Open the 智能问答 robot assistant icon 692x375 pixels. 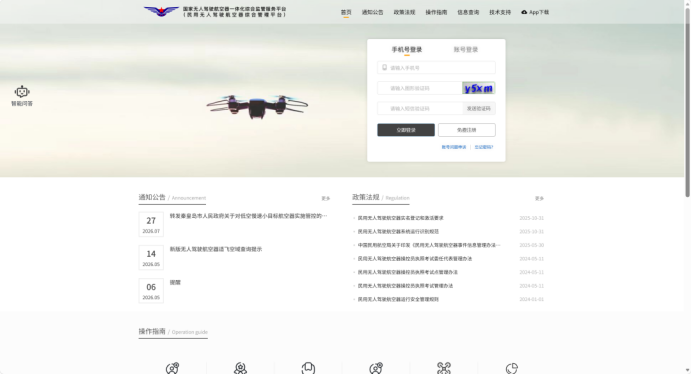22,92
